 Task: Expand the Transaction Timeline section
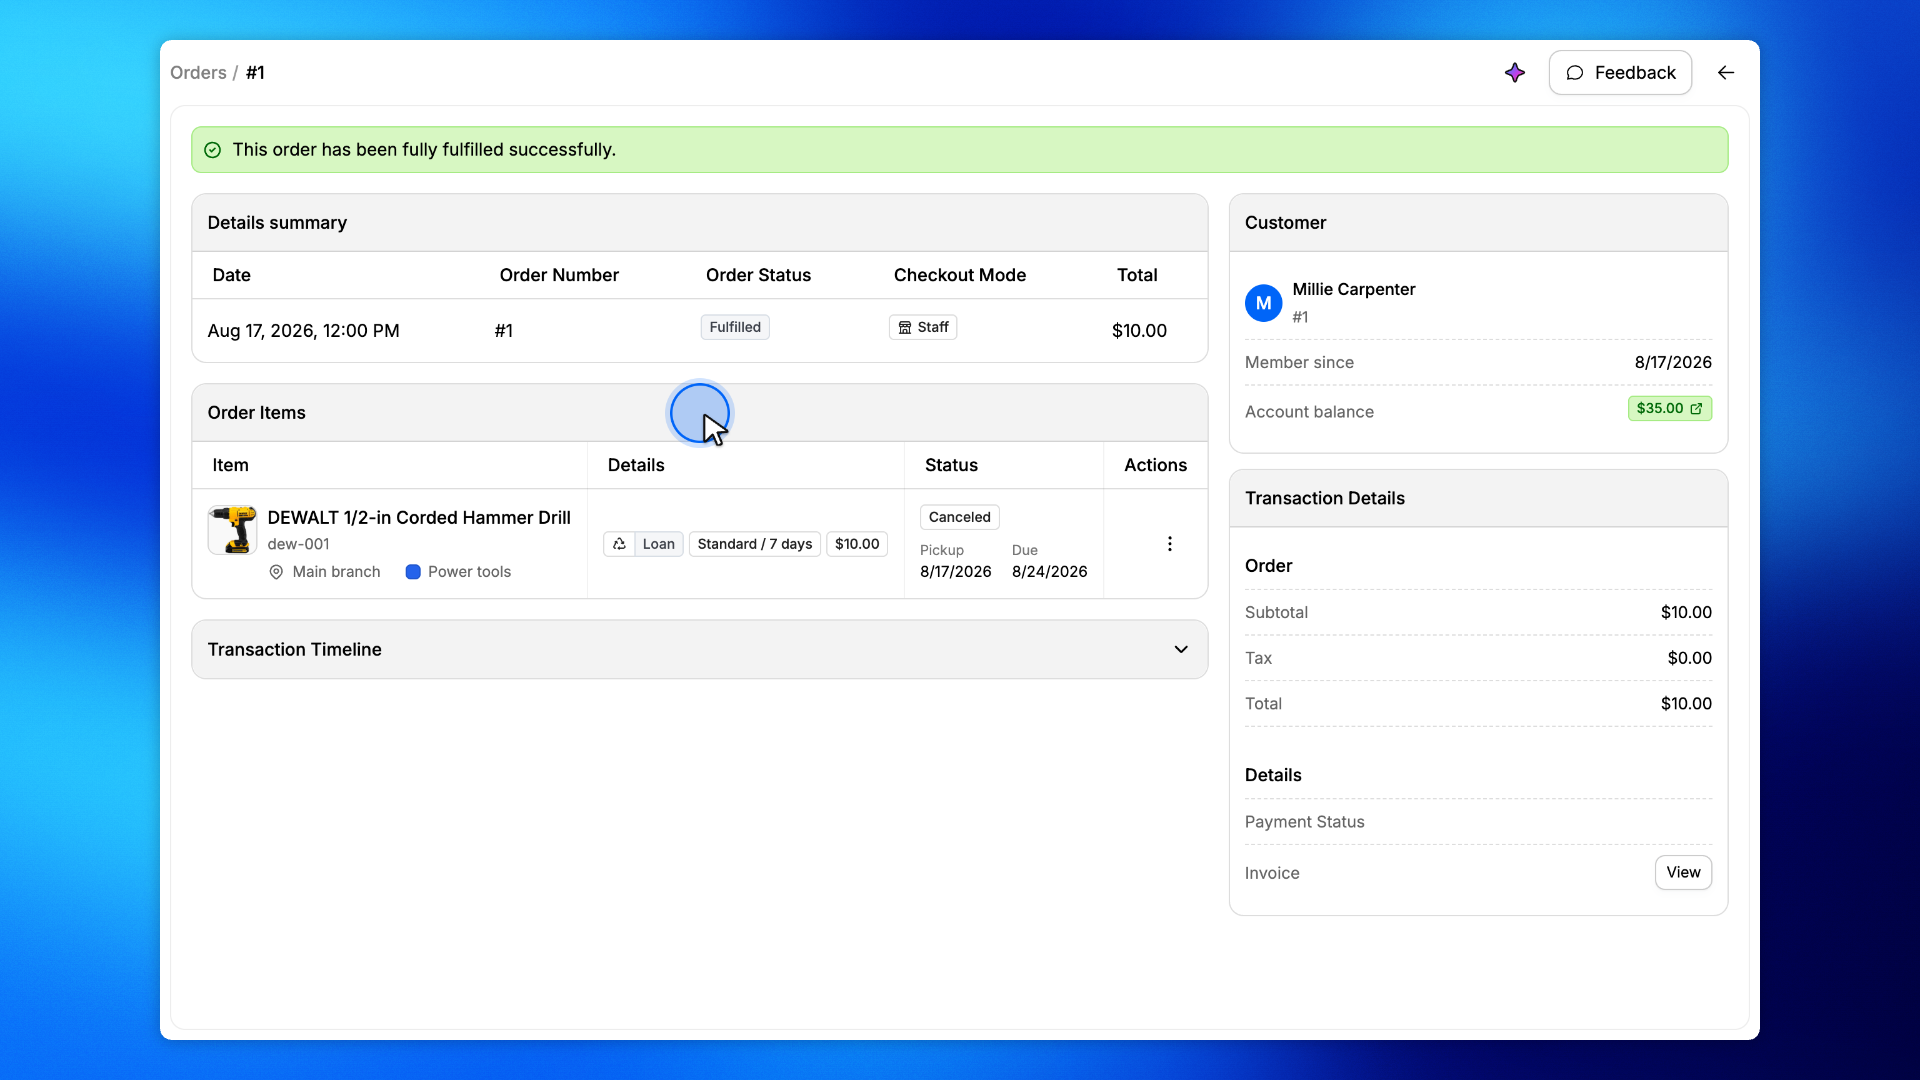pos(1181,650)
